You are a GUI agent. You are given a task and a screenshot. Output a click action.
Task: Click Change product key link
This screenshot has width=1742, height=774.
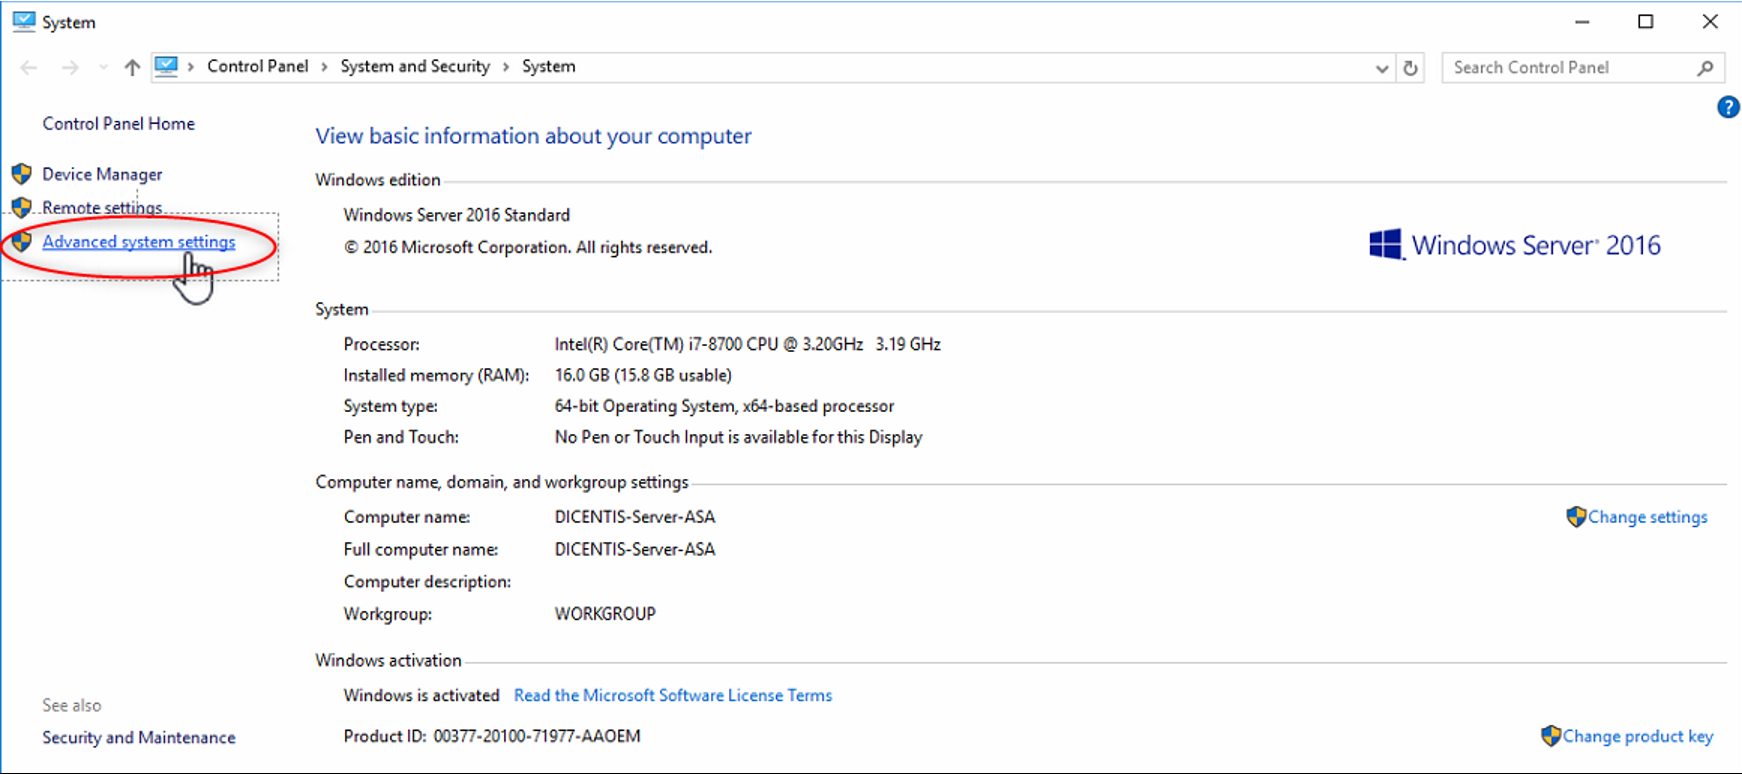coord(1637,736)
